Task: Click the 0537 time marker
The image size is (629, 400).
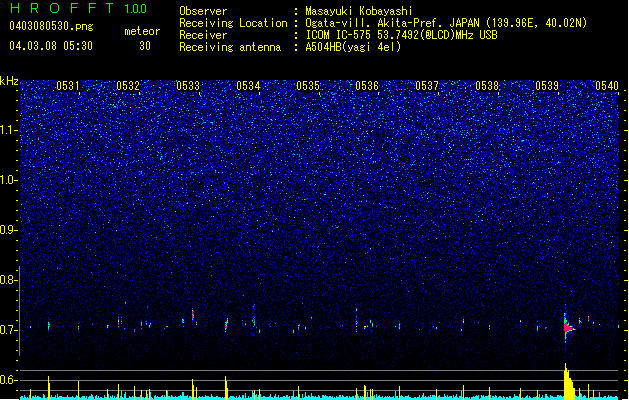Action: (427, 85)
